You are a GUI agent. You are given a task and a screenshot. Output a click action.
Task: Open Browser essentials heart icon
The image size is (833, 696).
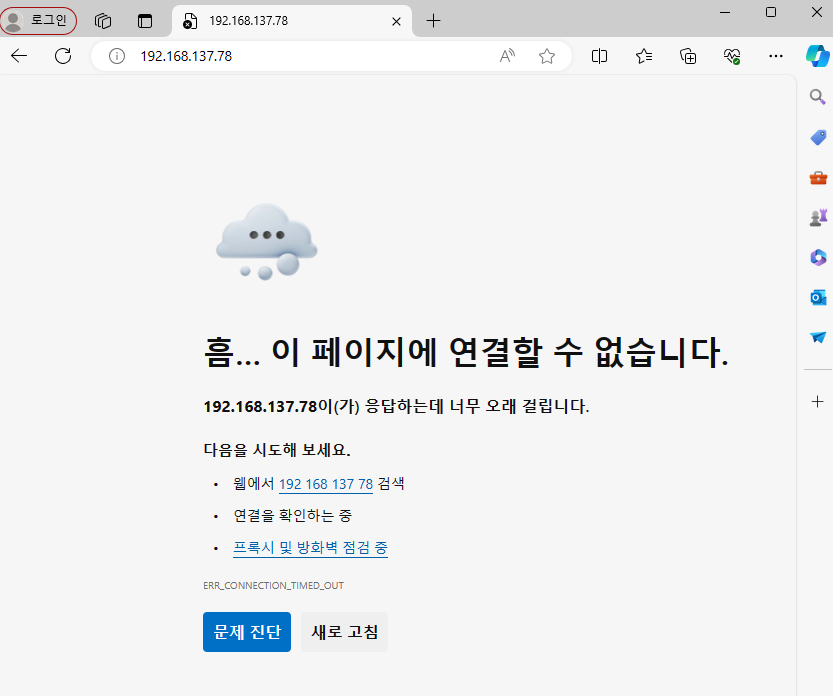click(x=732, y=56)
